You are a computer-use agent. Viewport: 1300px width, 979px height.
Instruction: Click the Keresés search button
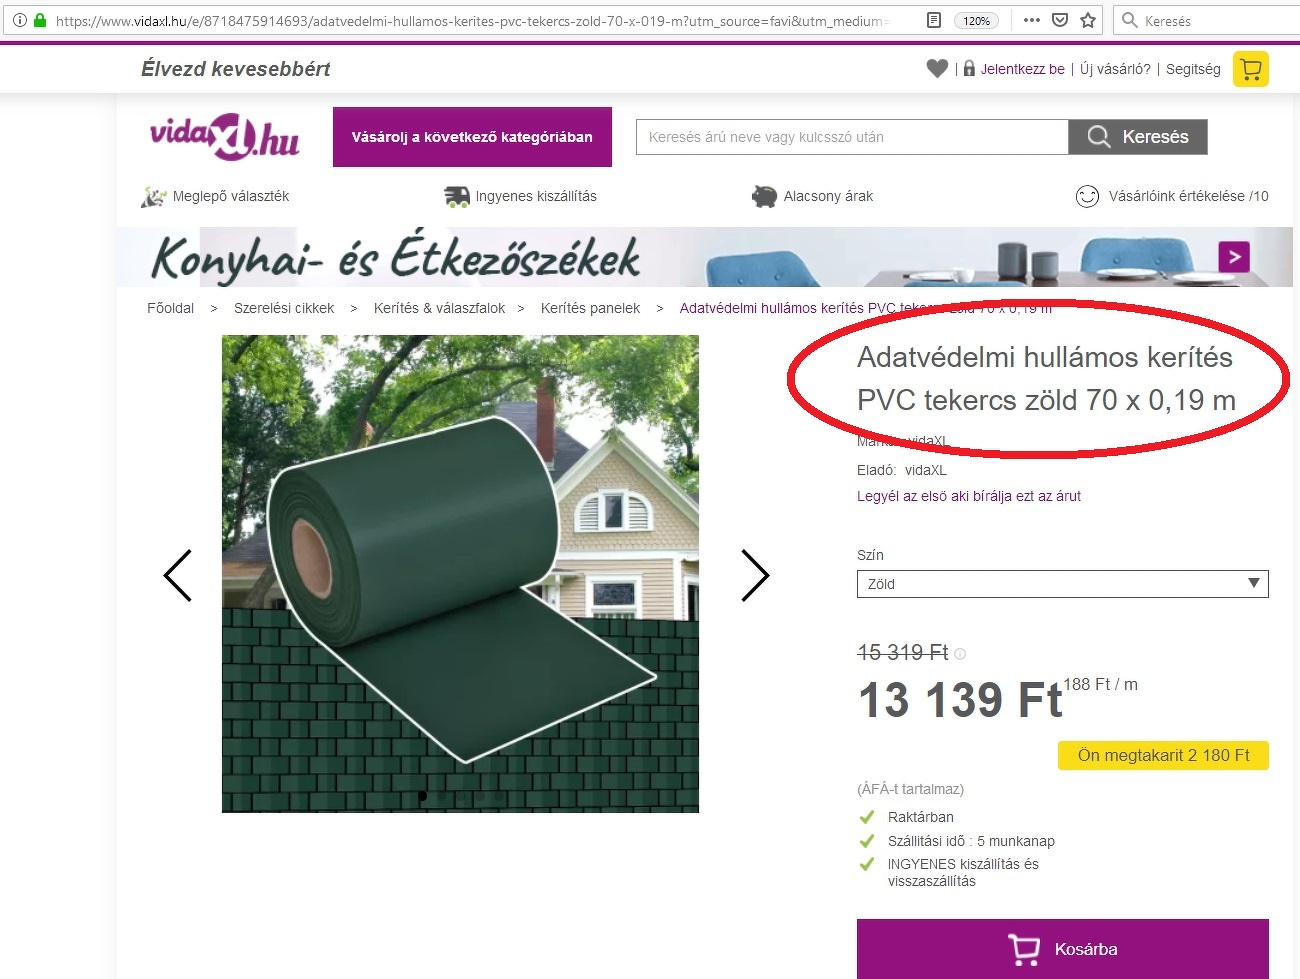1138,137
